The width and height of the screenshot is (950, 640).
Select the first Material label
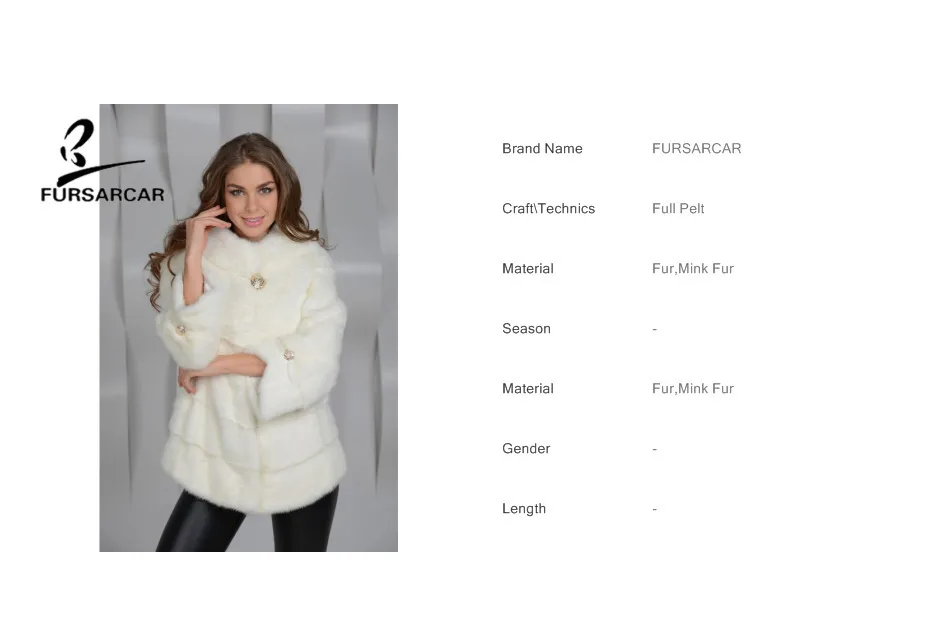pos(528,268)
